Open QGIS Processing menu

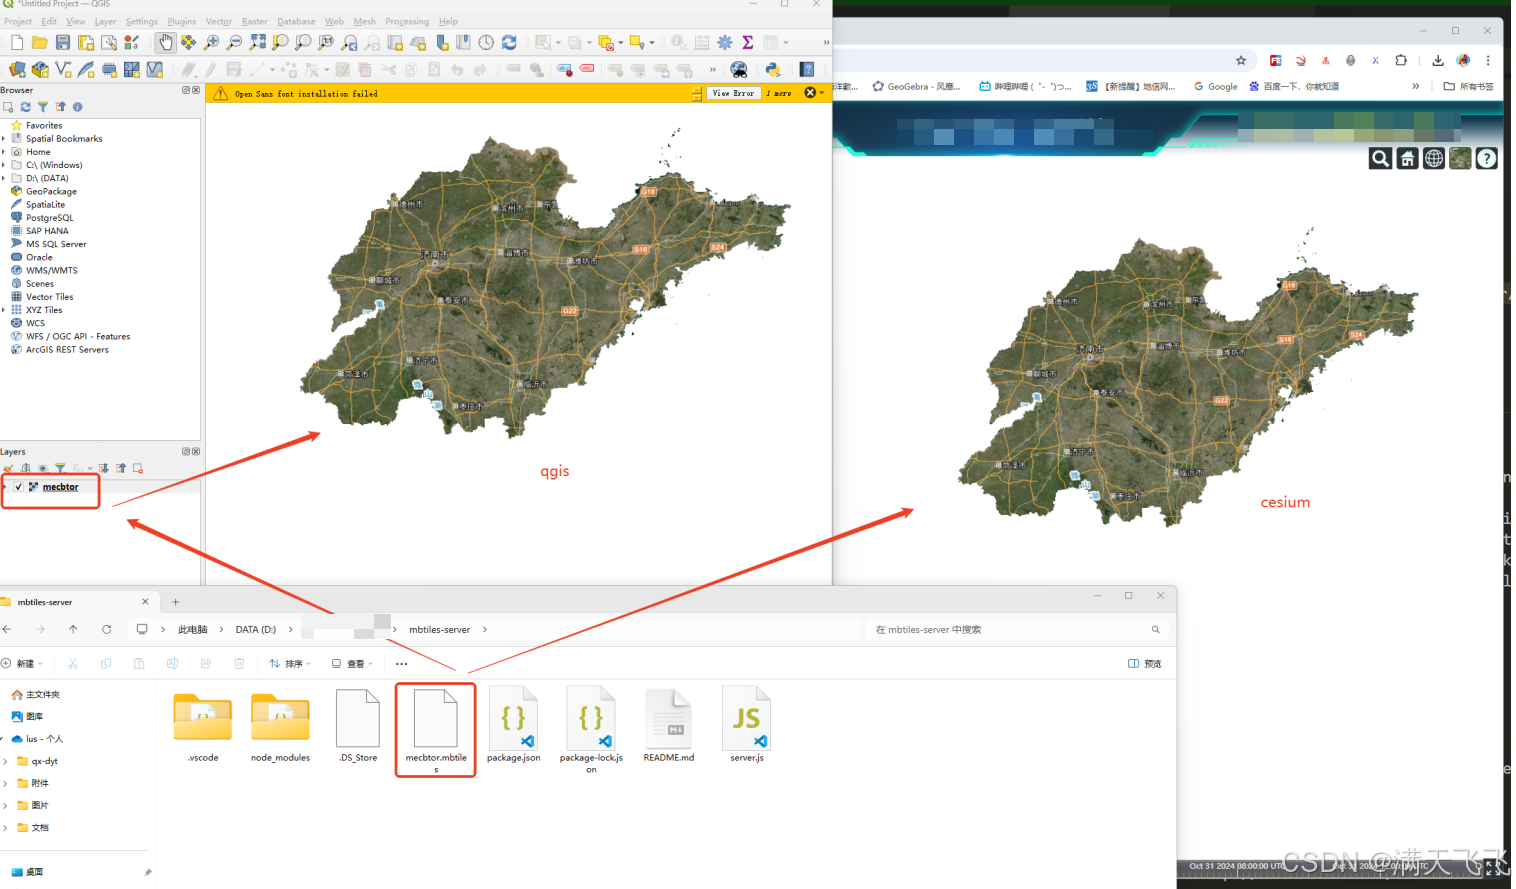point(407,21)
